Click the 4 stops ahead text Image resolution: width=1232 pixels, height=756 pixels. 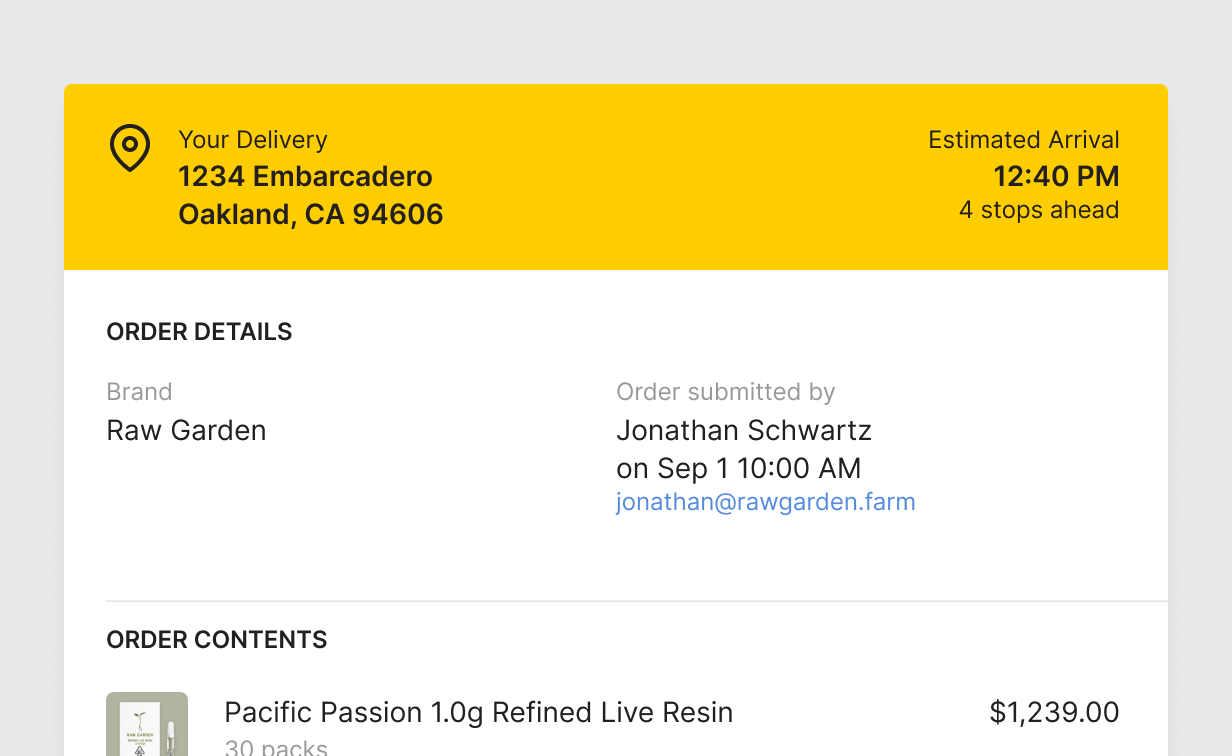[x=1038, y=210]
